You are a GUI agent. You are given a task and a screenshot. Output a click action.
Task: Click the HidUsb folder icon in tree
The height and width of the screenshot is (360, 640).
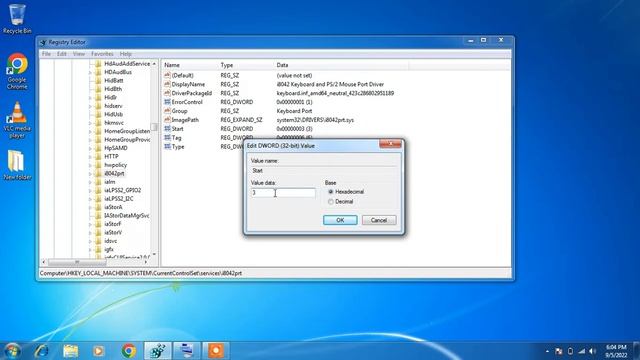coord(98,114)
